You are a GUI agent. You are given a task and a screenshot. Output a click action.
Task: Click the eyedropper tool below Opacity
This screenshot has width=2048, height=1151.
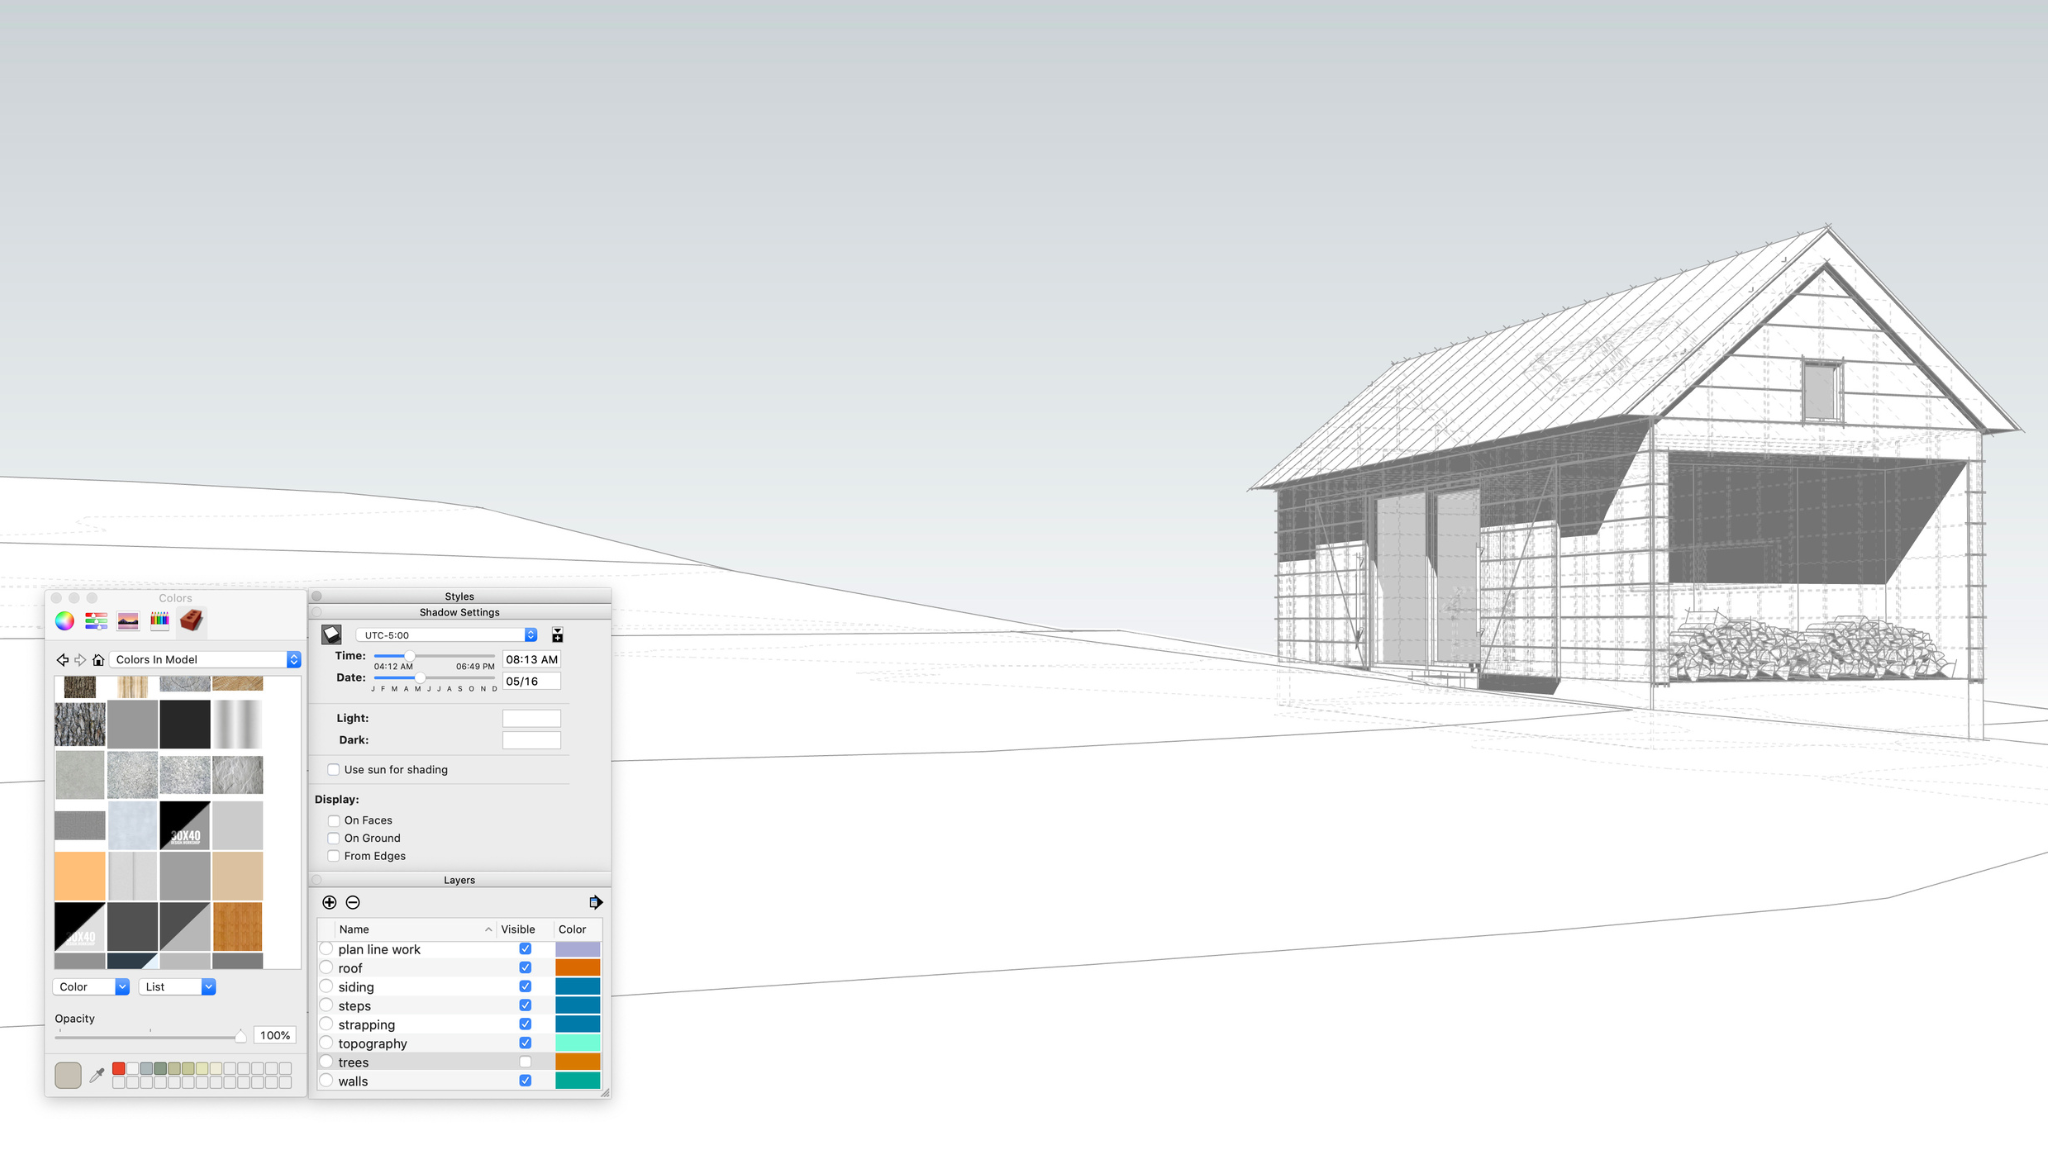(95, 1074)
